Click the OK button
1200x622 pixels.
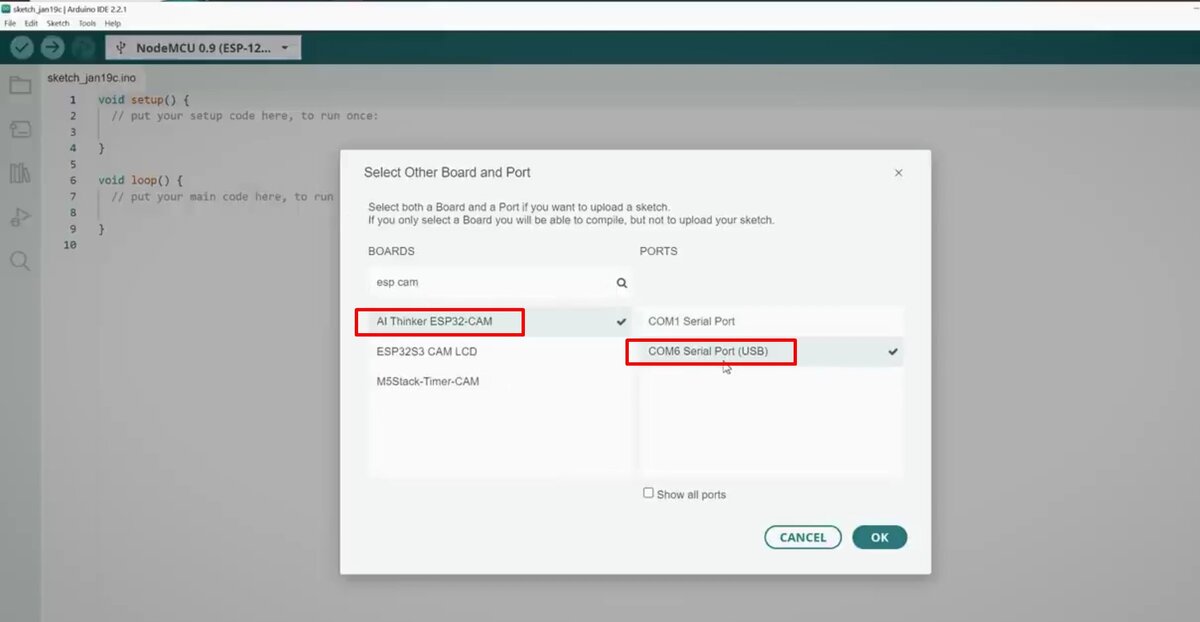click(x=879, y=537)
